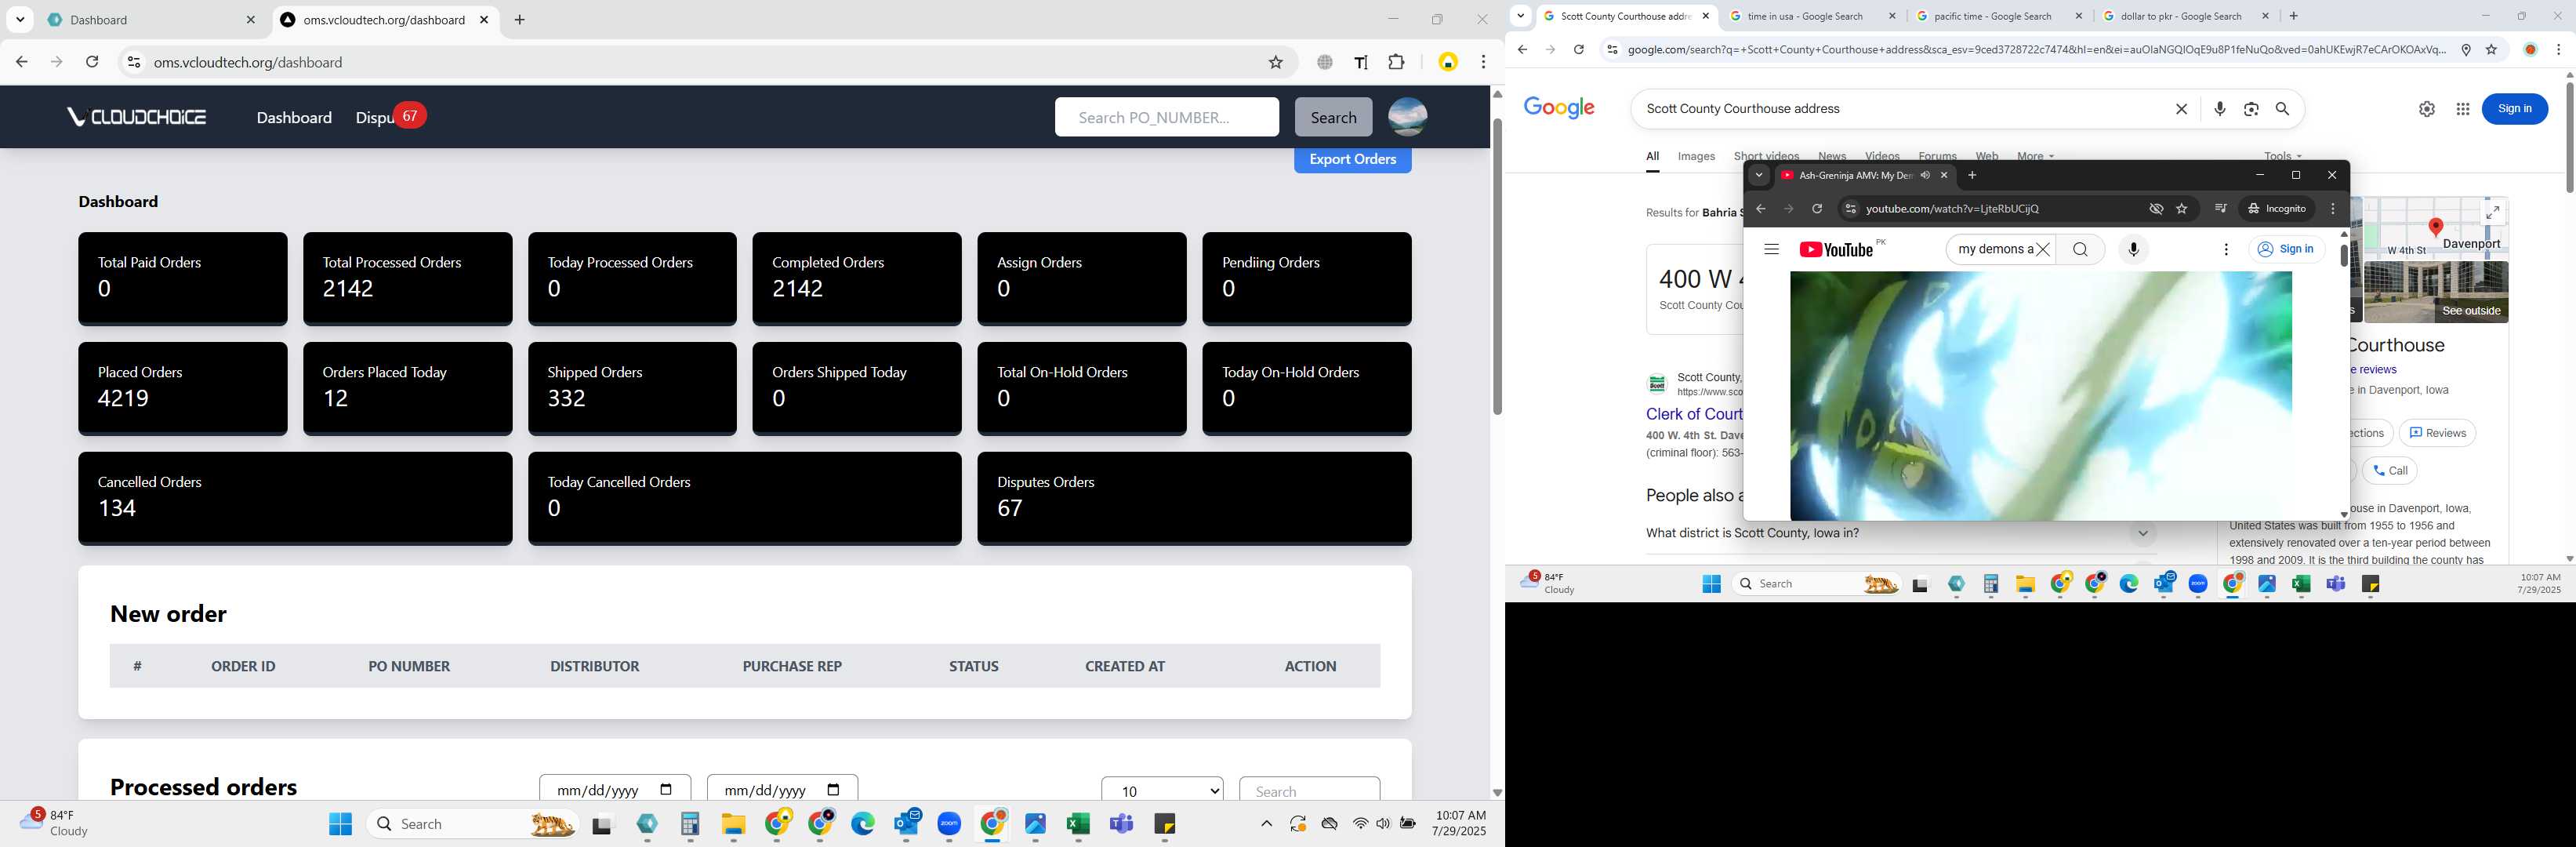Viewport: 2576px width, 847px height.
Task: Clear the Google search box
Action: pyautogui.click(x=2182, y=109)
